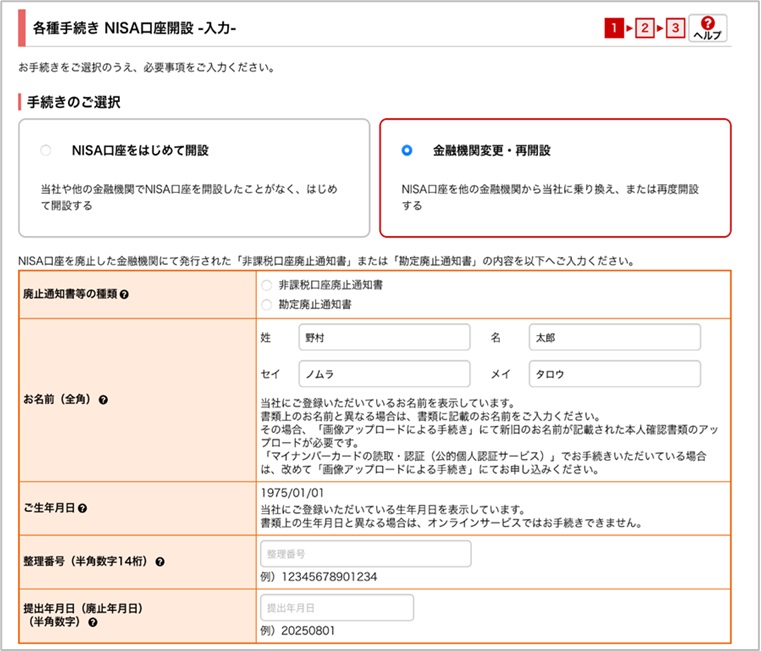Focus the 提出年月日 input field
This screenshot has width=761, height=651.
click(x=336, y=608)
